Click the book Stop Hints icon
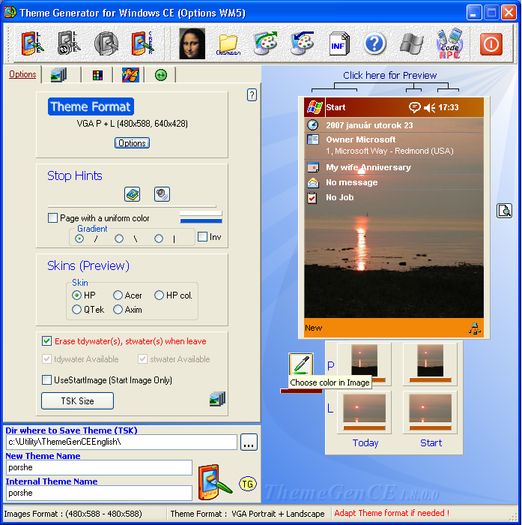The width and height of the screenshot is (522, 525). 132,194
